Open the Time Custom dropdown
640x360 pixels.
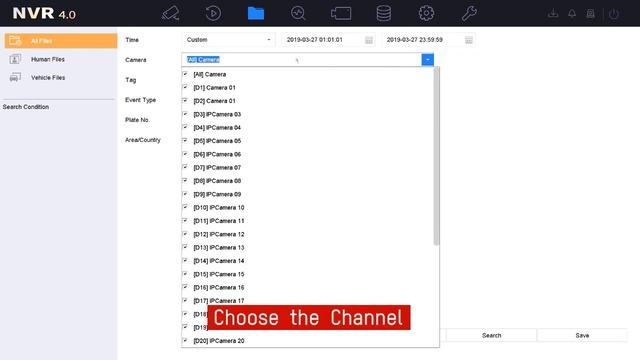228,40
